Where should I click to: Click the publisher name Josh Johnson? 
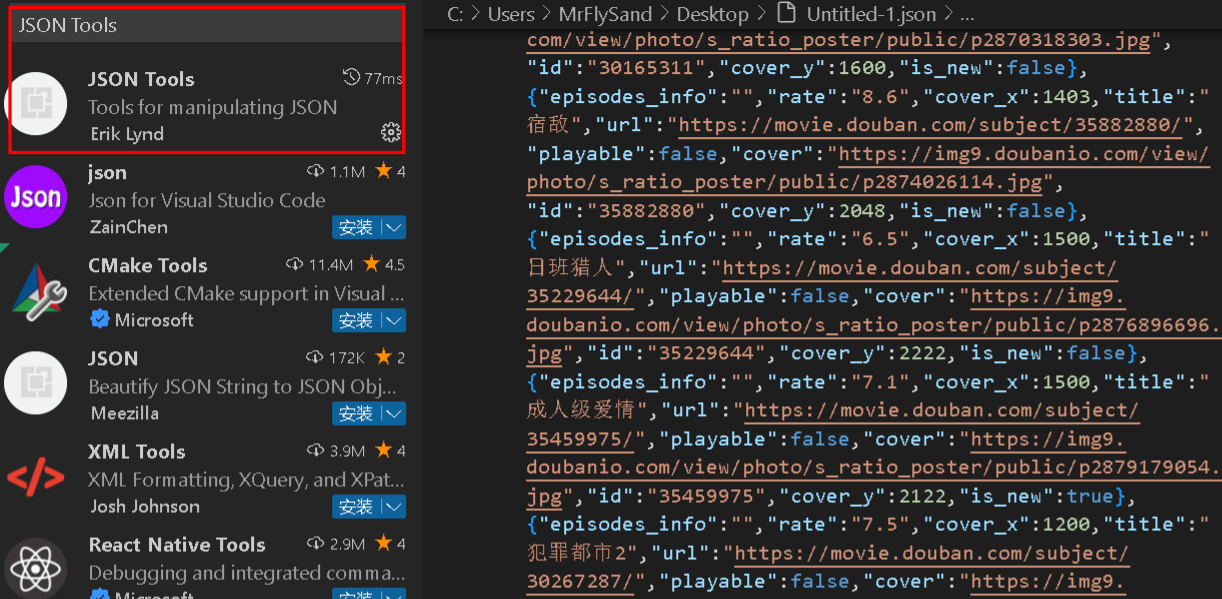pyautogui.click(x=145, y=506)
